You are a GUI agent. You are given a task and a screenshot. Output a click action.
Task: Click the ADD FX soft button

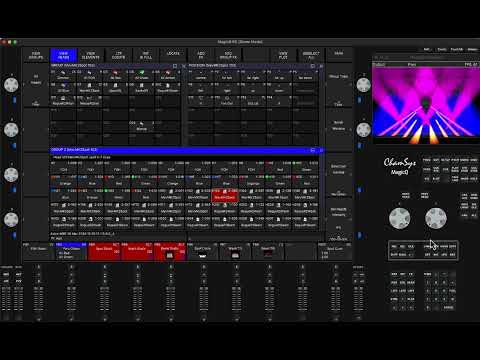coord(201,55)
